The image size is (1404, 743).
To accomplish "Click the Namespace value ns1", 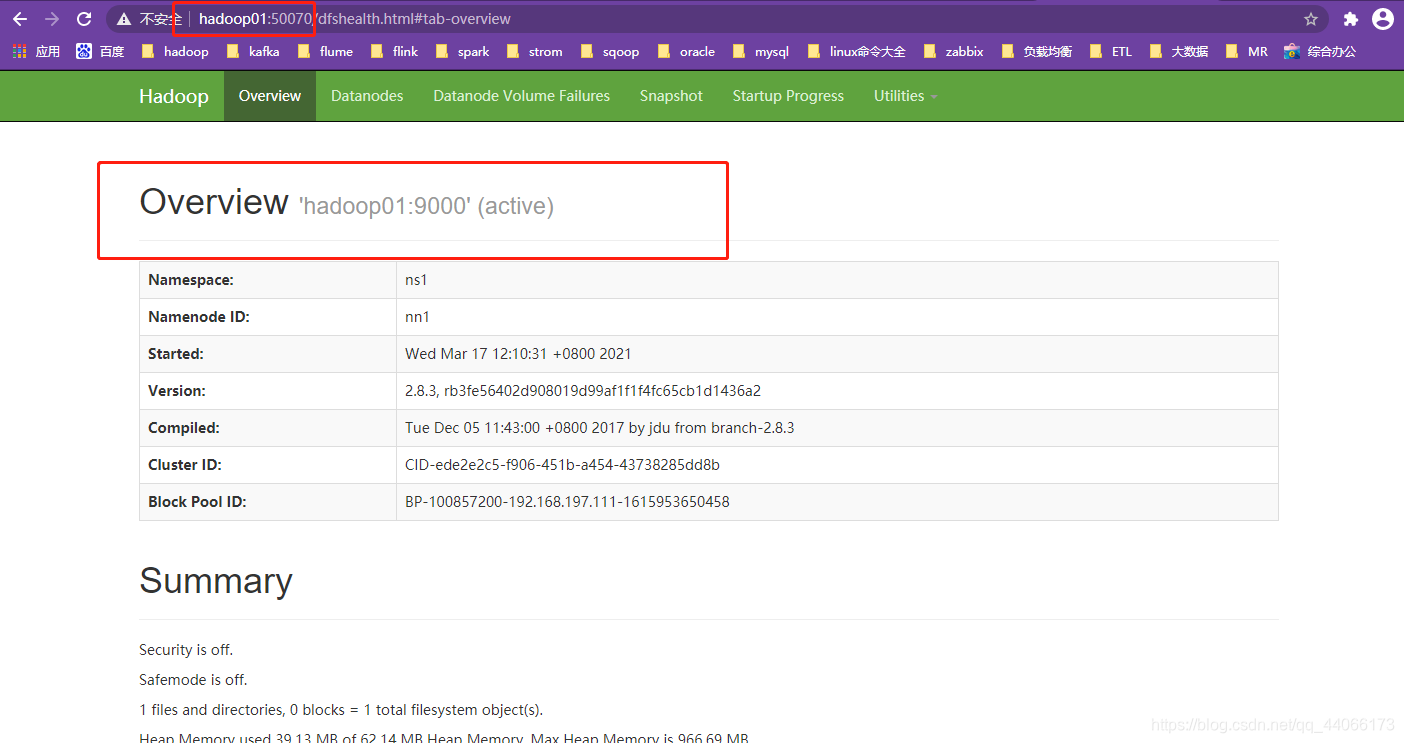I will 416,280.
